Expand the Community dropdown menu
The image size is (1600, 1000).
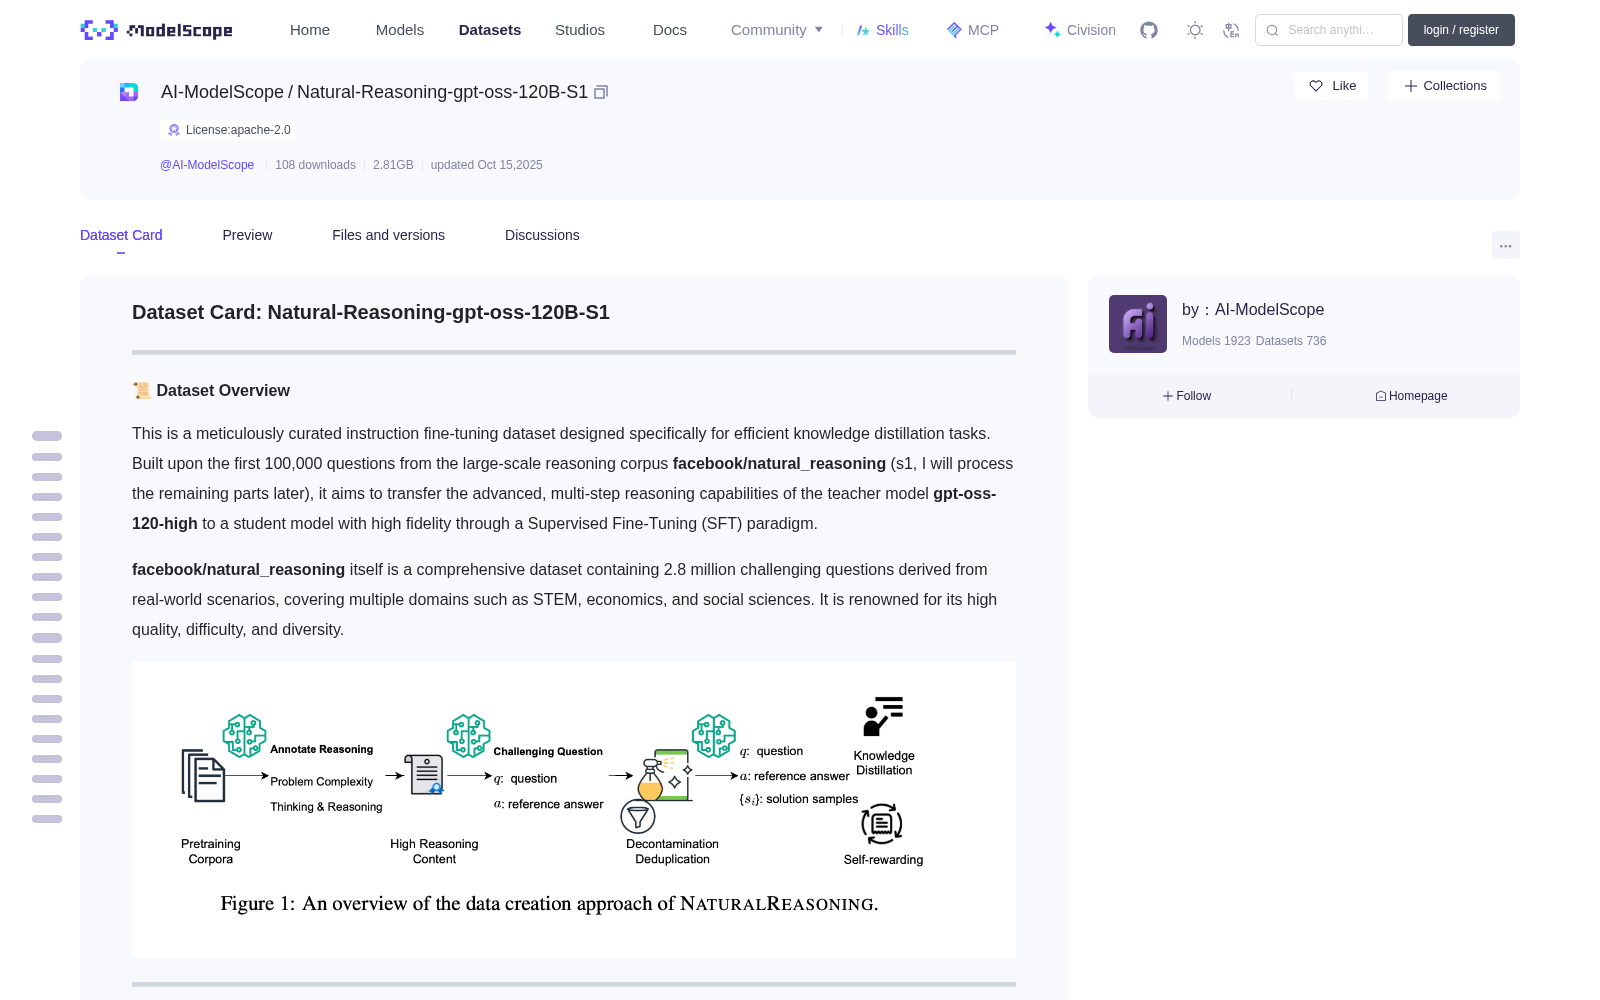(x=777, y=30)
